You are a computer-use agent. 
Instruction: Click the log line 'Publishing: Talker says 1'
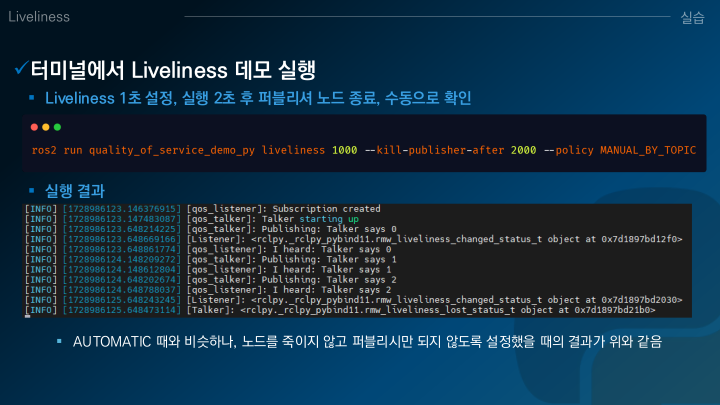click(210, 259)
